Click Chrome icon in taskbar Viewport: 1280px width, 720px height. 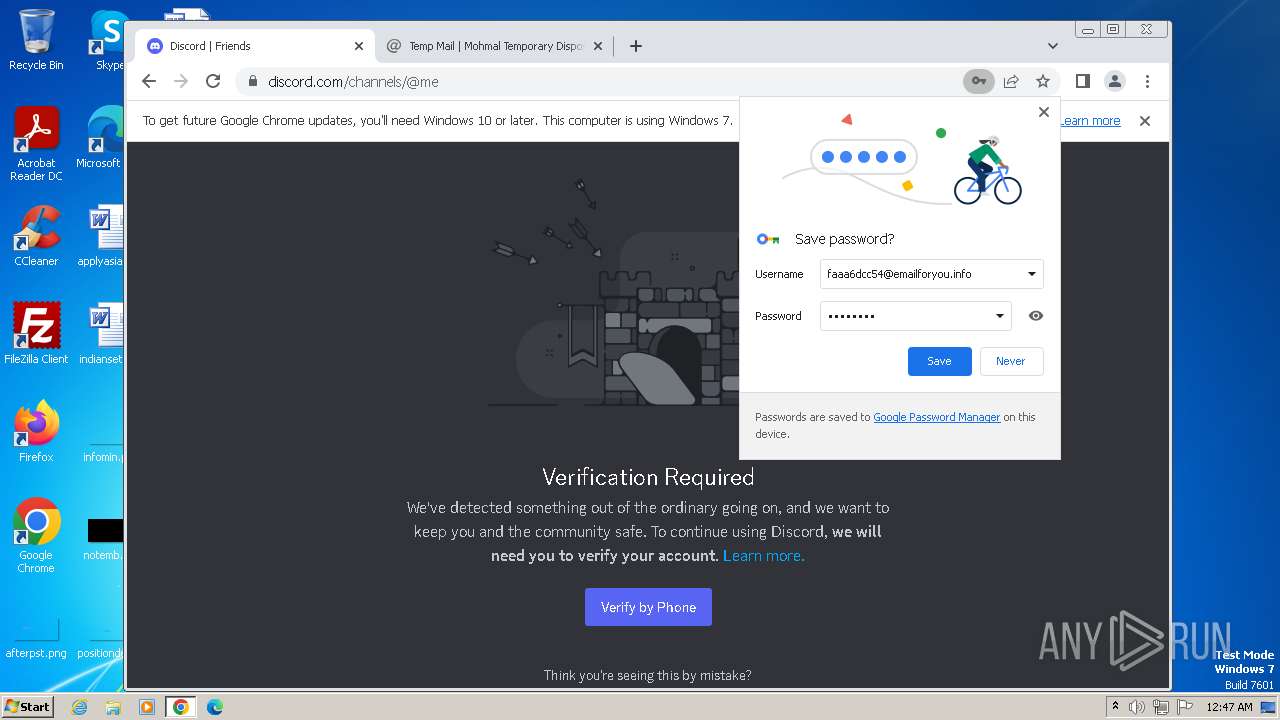tap(181, 707)
